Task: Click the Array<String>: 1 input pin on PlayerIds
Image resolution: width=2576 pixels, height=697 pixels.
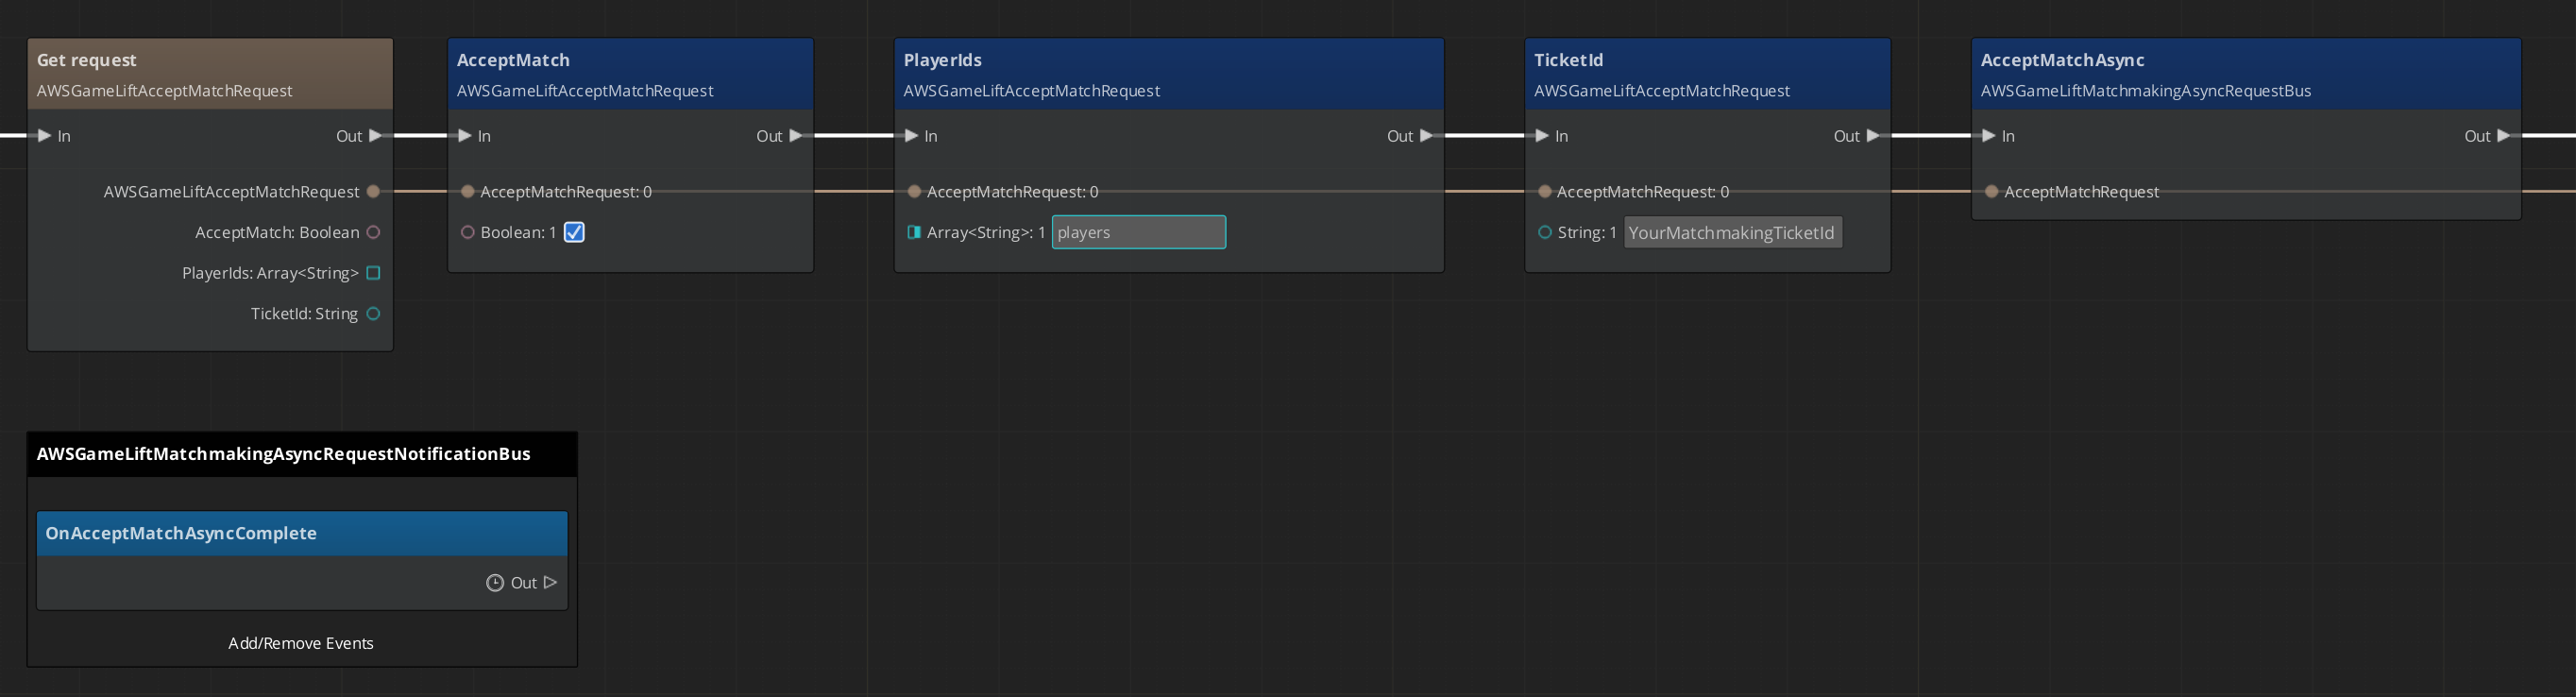Action: point(913,232)
